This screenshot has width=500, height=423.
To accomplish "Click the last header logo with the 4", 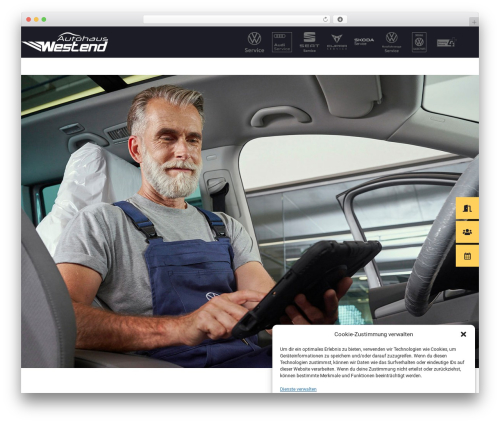I will tap(446, 42).
